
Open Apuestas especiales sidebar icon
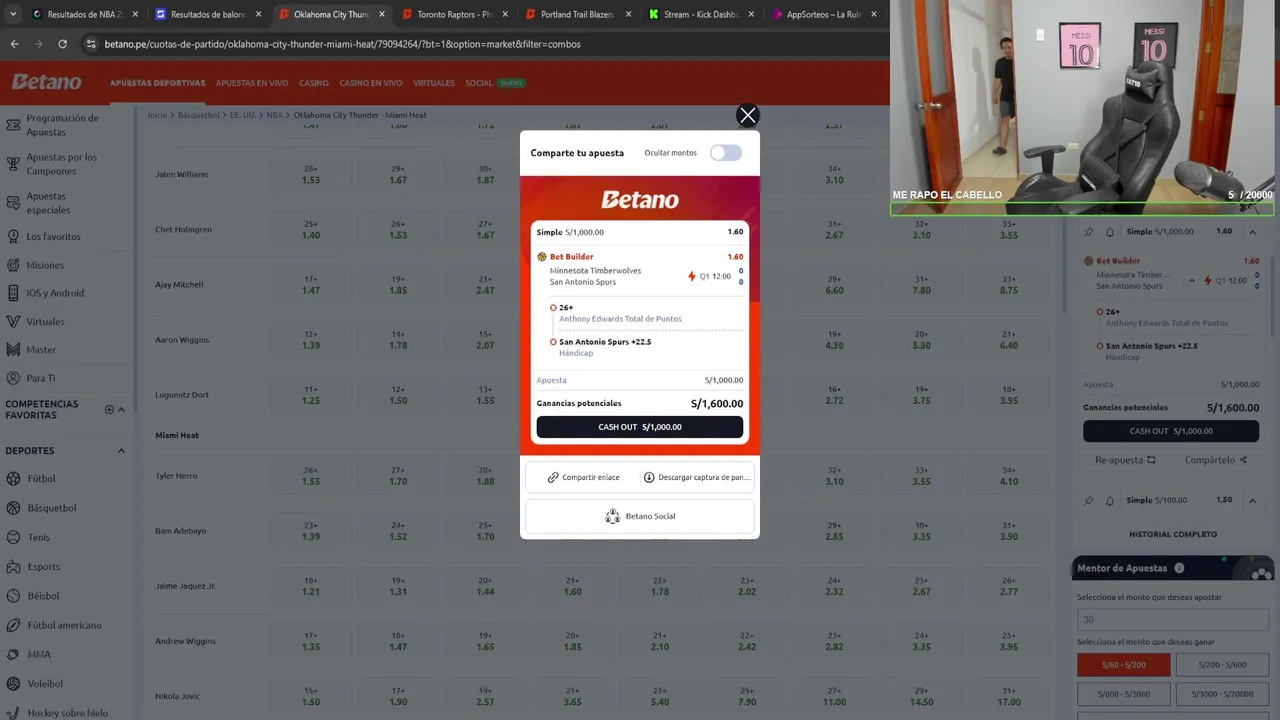tap(13, 203)
